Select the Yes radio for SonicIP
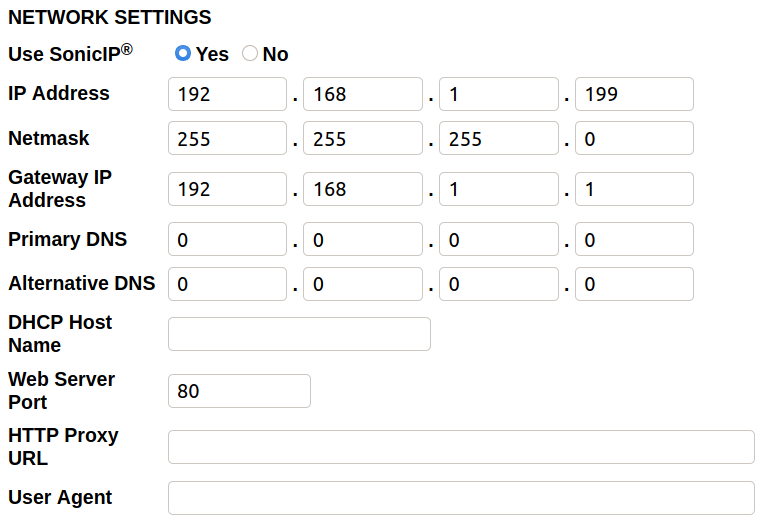This screenshot has height=522, width=764. [183, 53]
